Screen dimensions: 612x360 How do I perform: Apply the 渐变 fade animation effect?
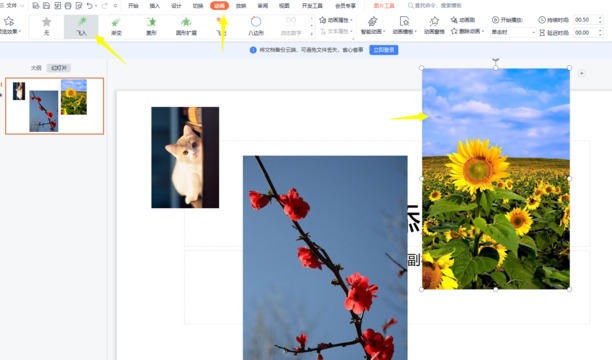(x=116, y=27)
